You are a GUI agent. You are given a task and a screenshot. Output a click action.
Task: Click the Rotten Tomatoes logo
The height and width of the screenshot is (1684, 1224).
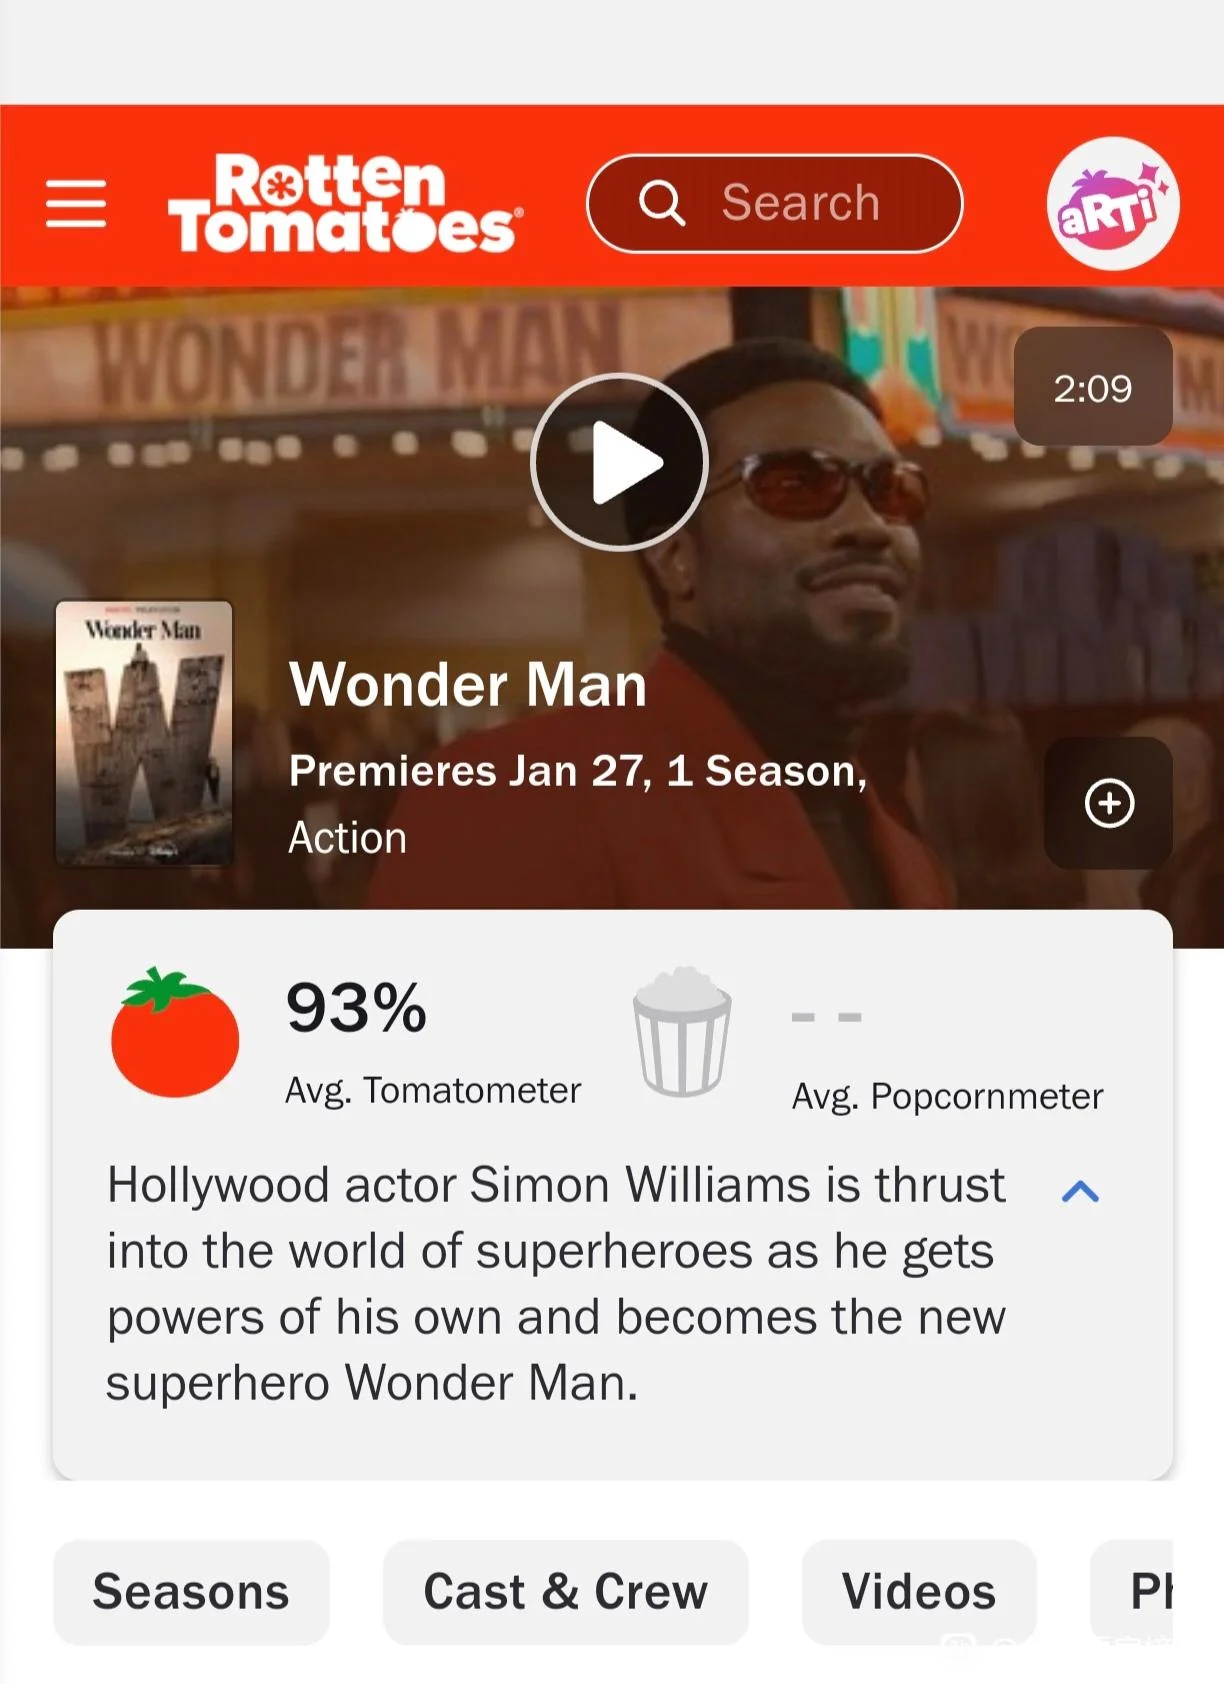point(345,203)
